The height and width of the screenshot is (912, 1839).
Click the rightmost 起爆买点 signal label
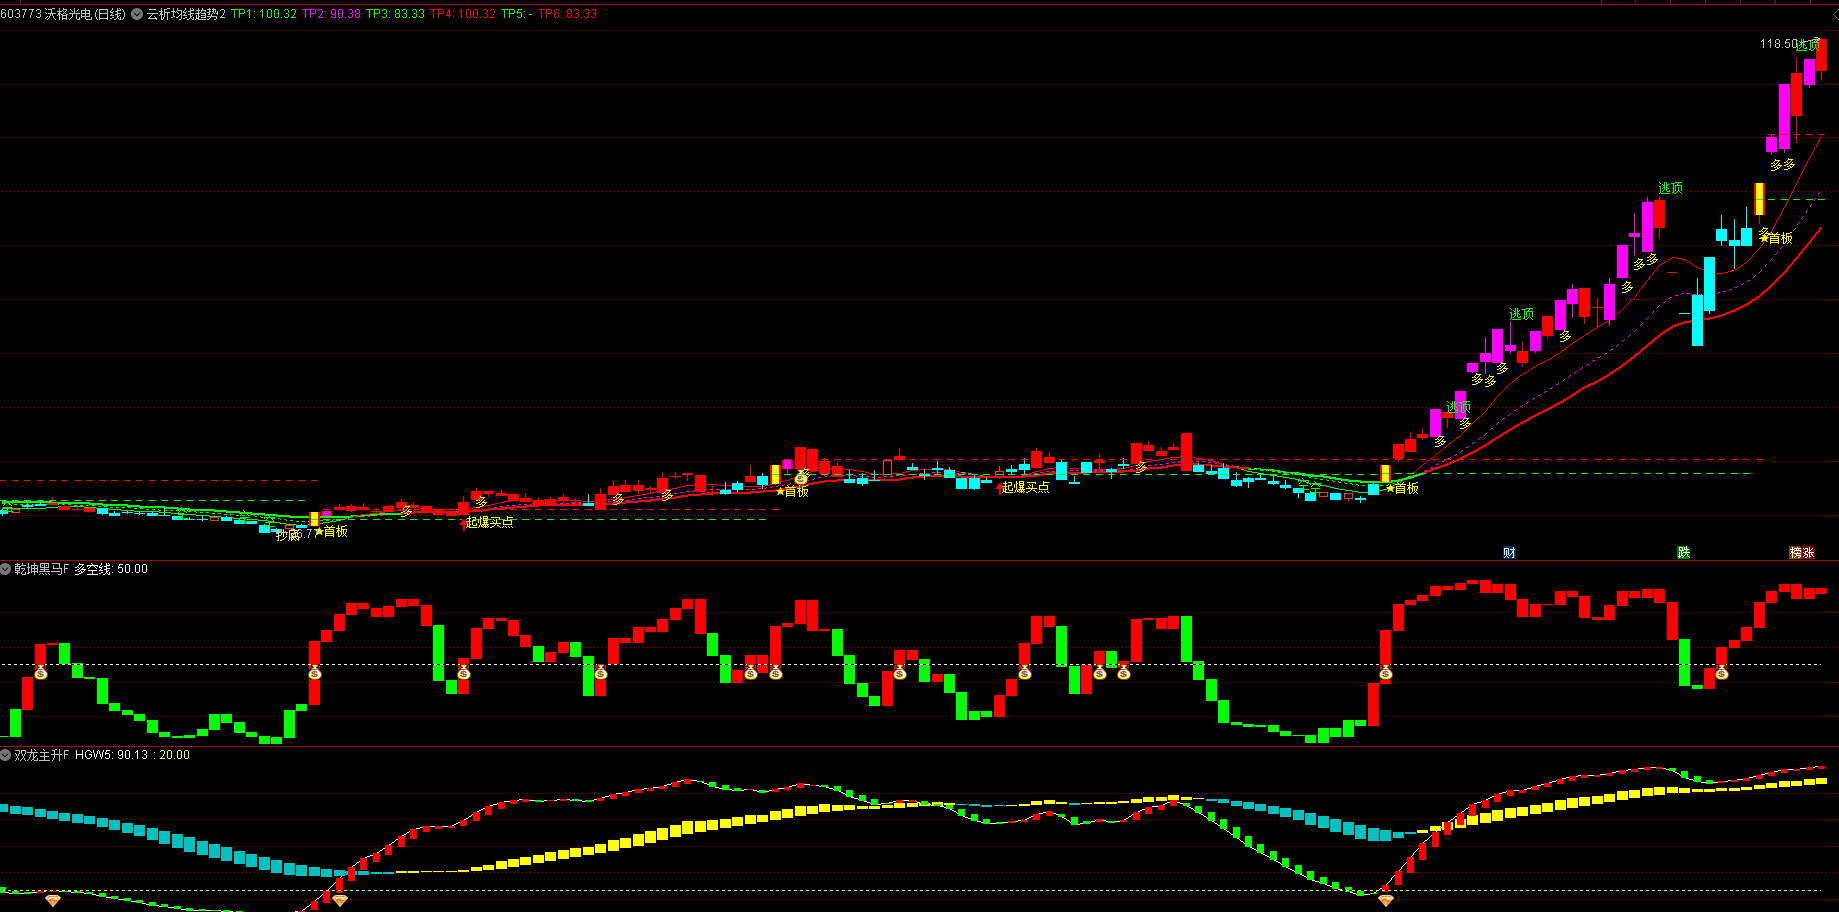click(1026, 487)
